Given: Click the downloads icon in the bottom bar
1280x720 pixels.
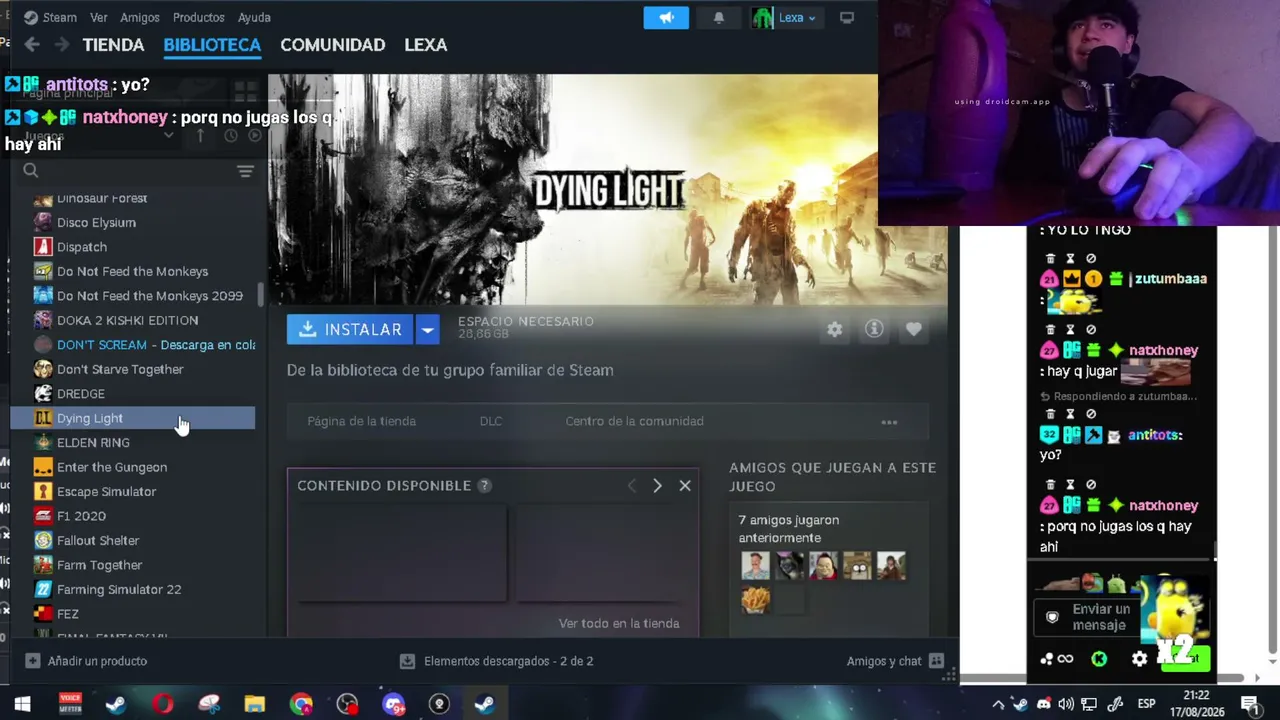Looking at the screenshot, I should 407,661.
